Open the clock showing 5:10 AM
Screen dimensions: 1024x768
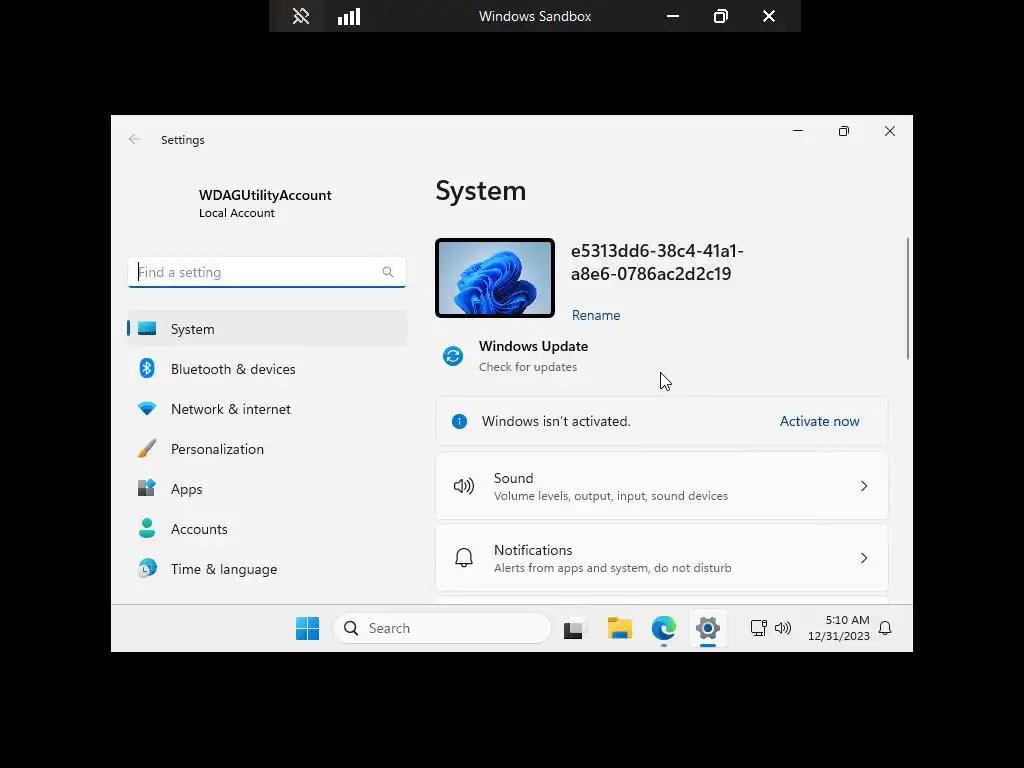click(839, 628)
